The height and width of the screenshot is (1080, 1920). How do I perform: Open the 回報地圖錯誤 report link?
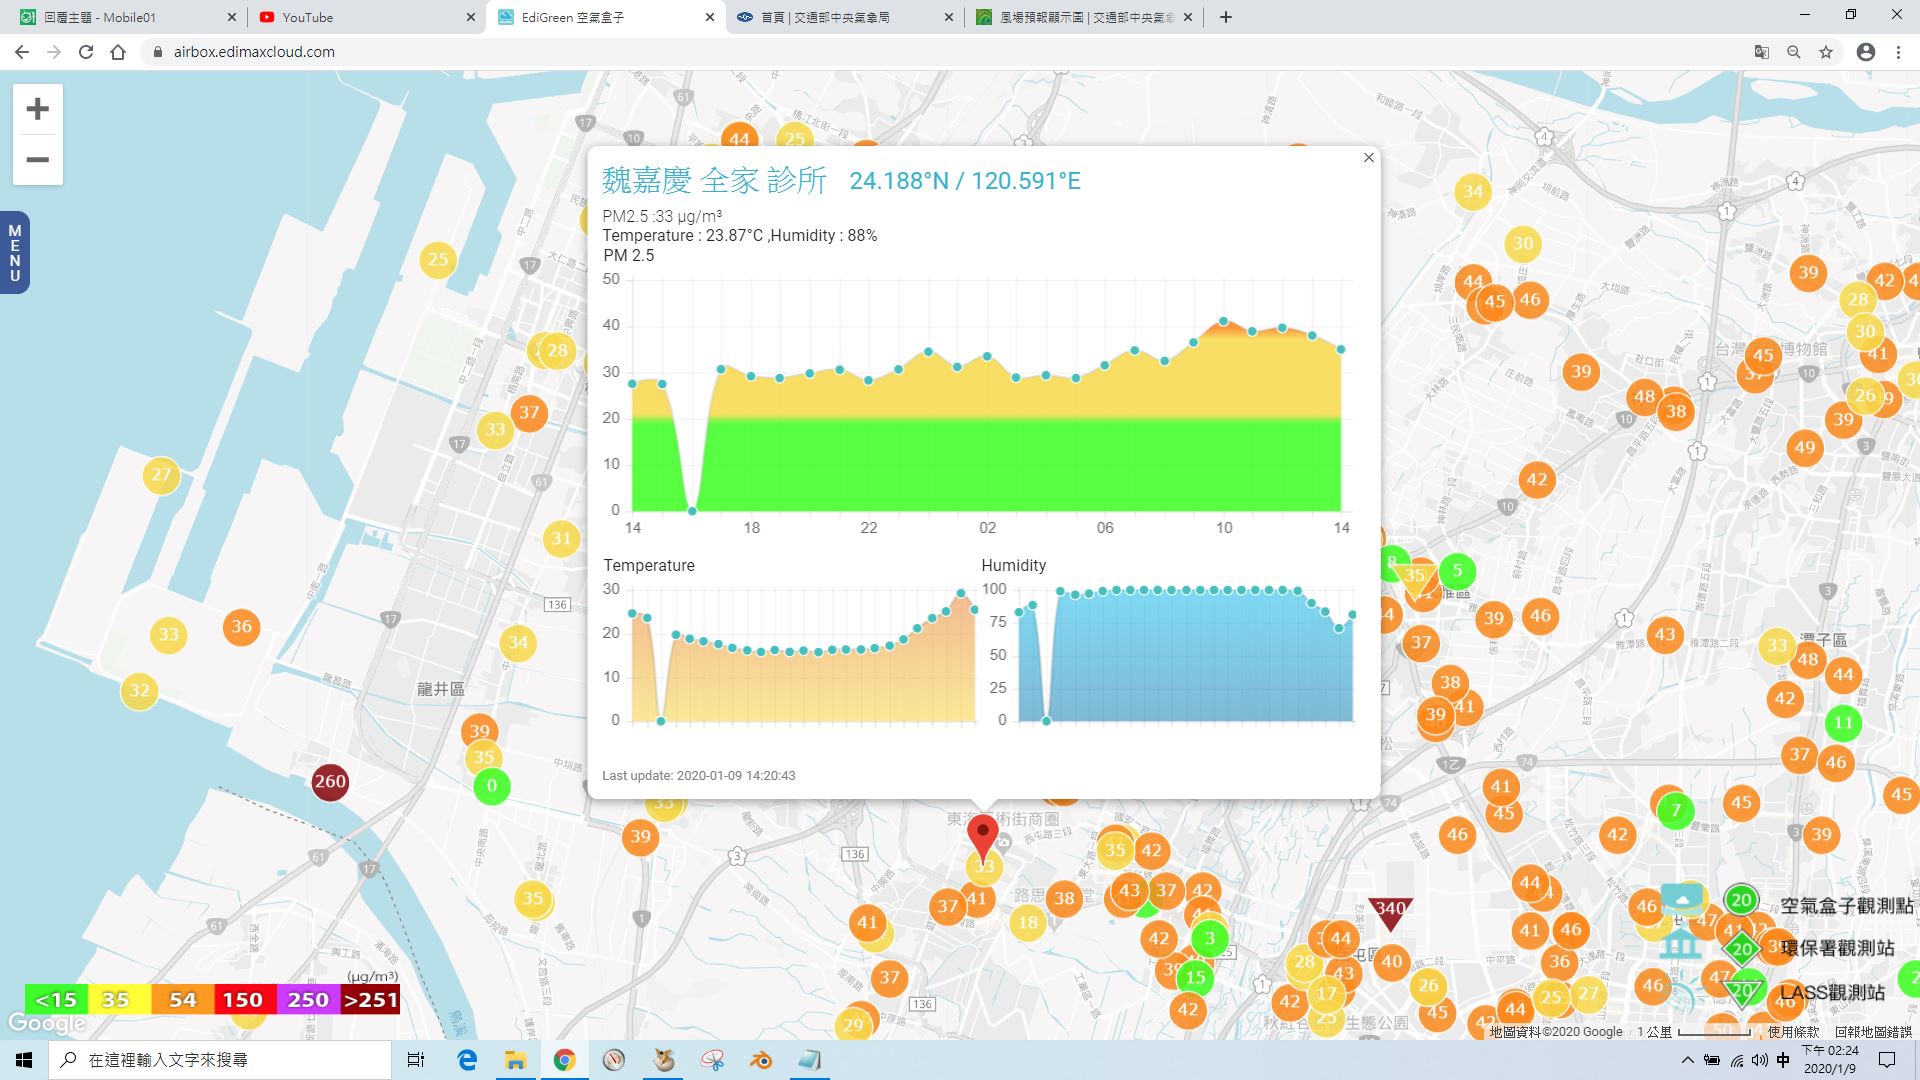coord(1872,1032)
